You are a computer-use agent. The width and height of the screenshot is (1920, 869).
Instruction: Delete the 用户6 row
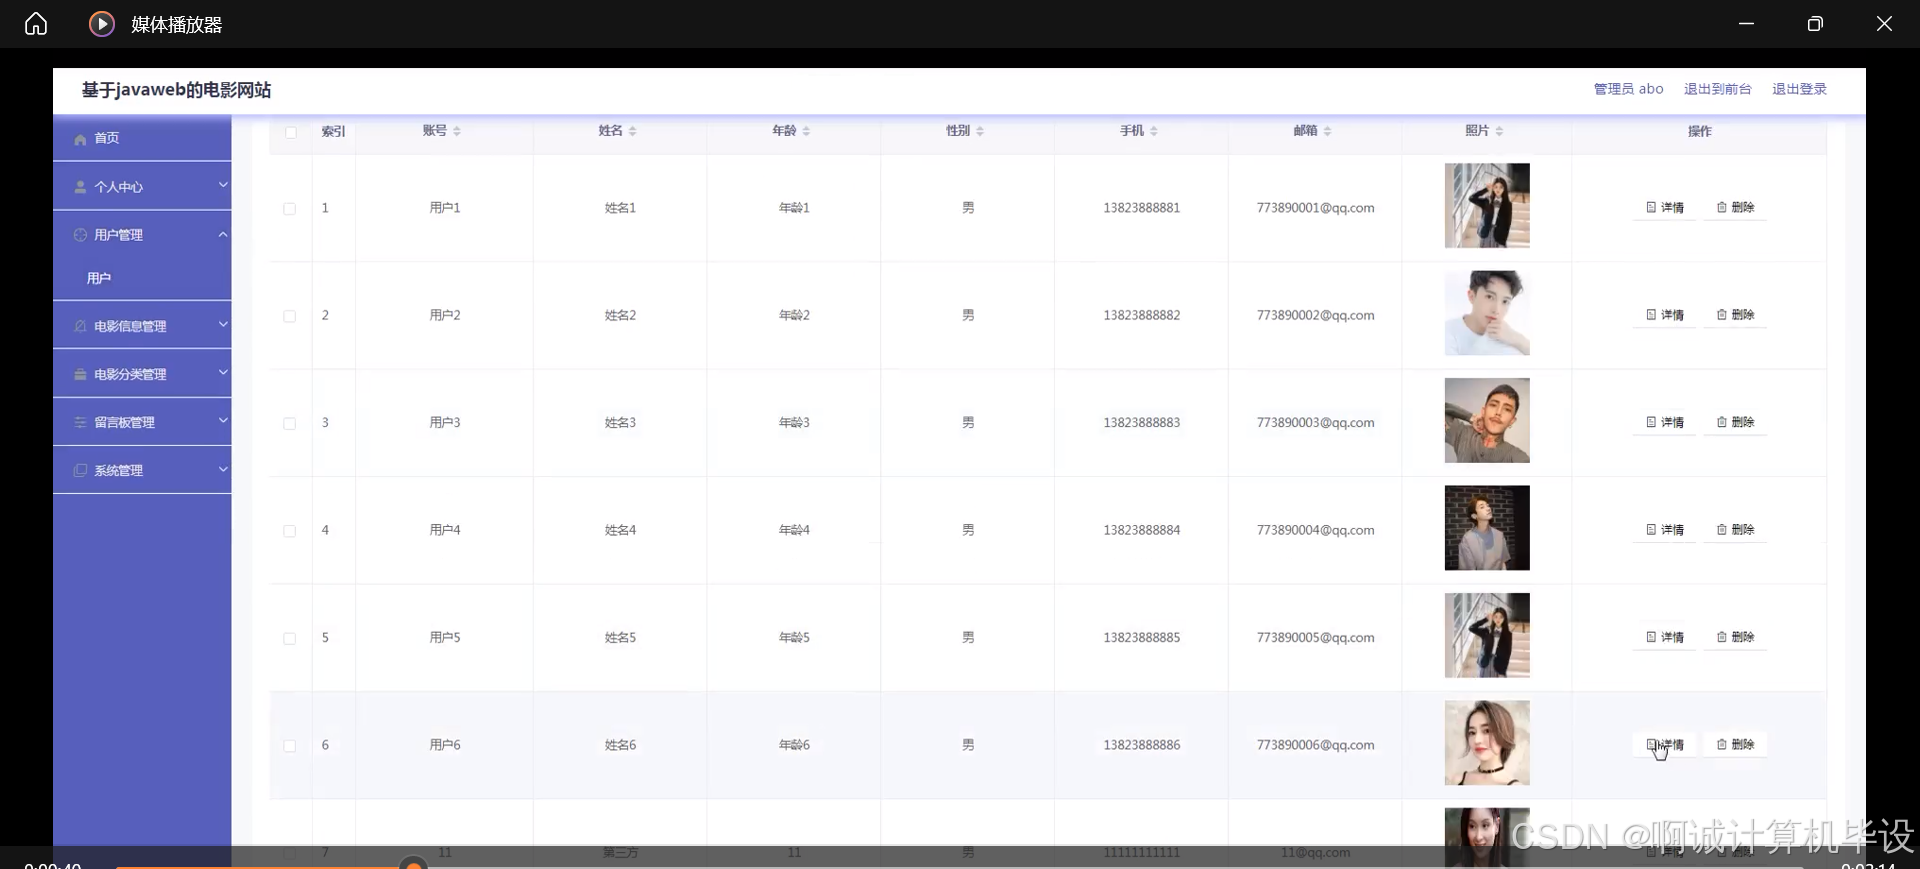1735,745
